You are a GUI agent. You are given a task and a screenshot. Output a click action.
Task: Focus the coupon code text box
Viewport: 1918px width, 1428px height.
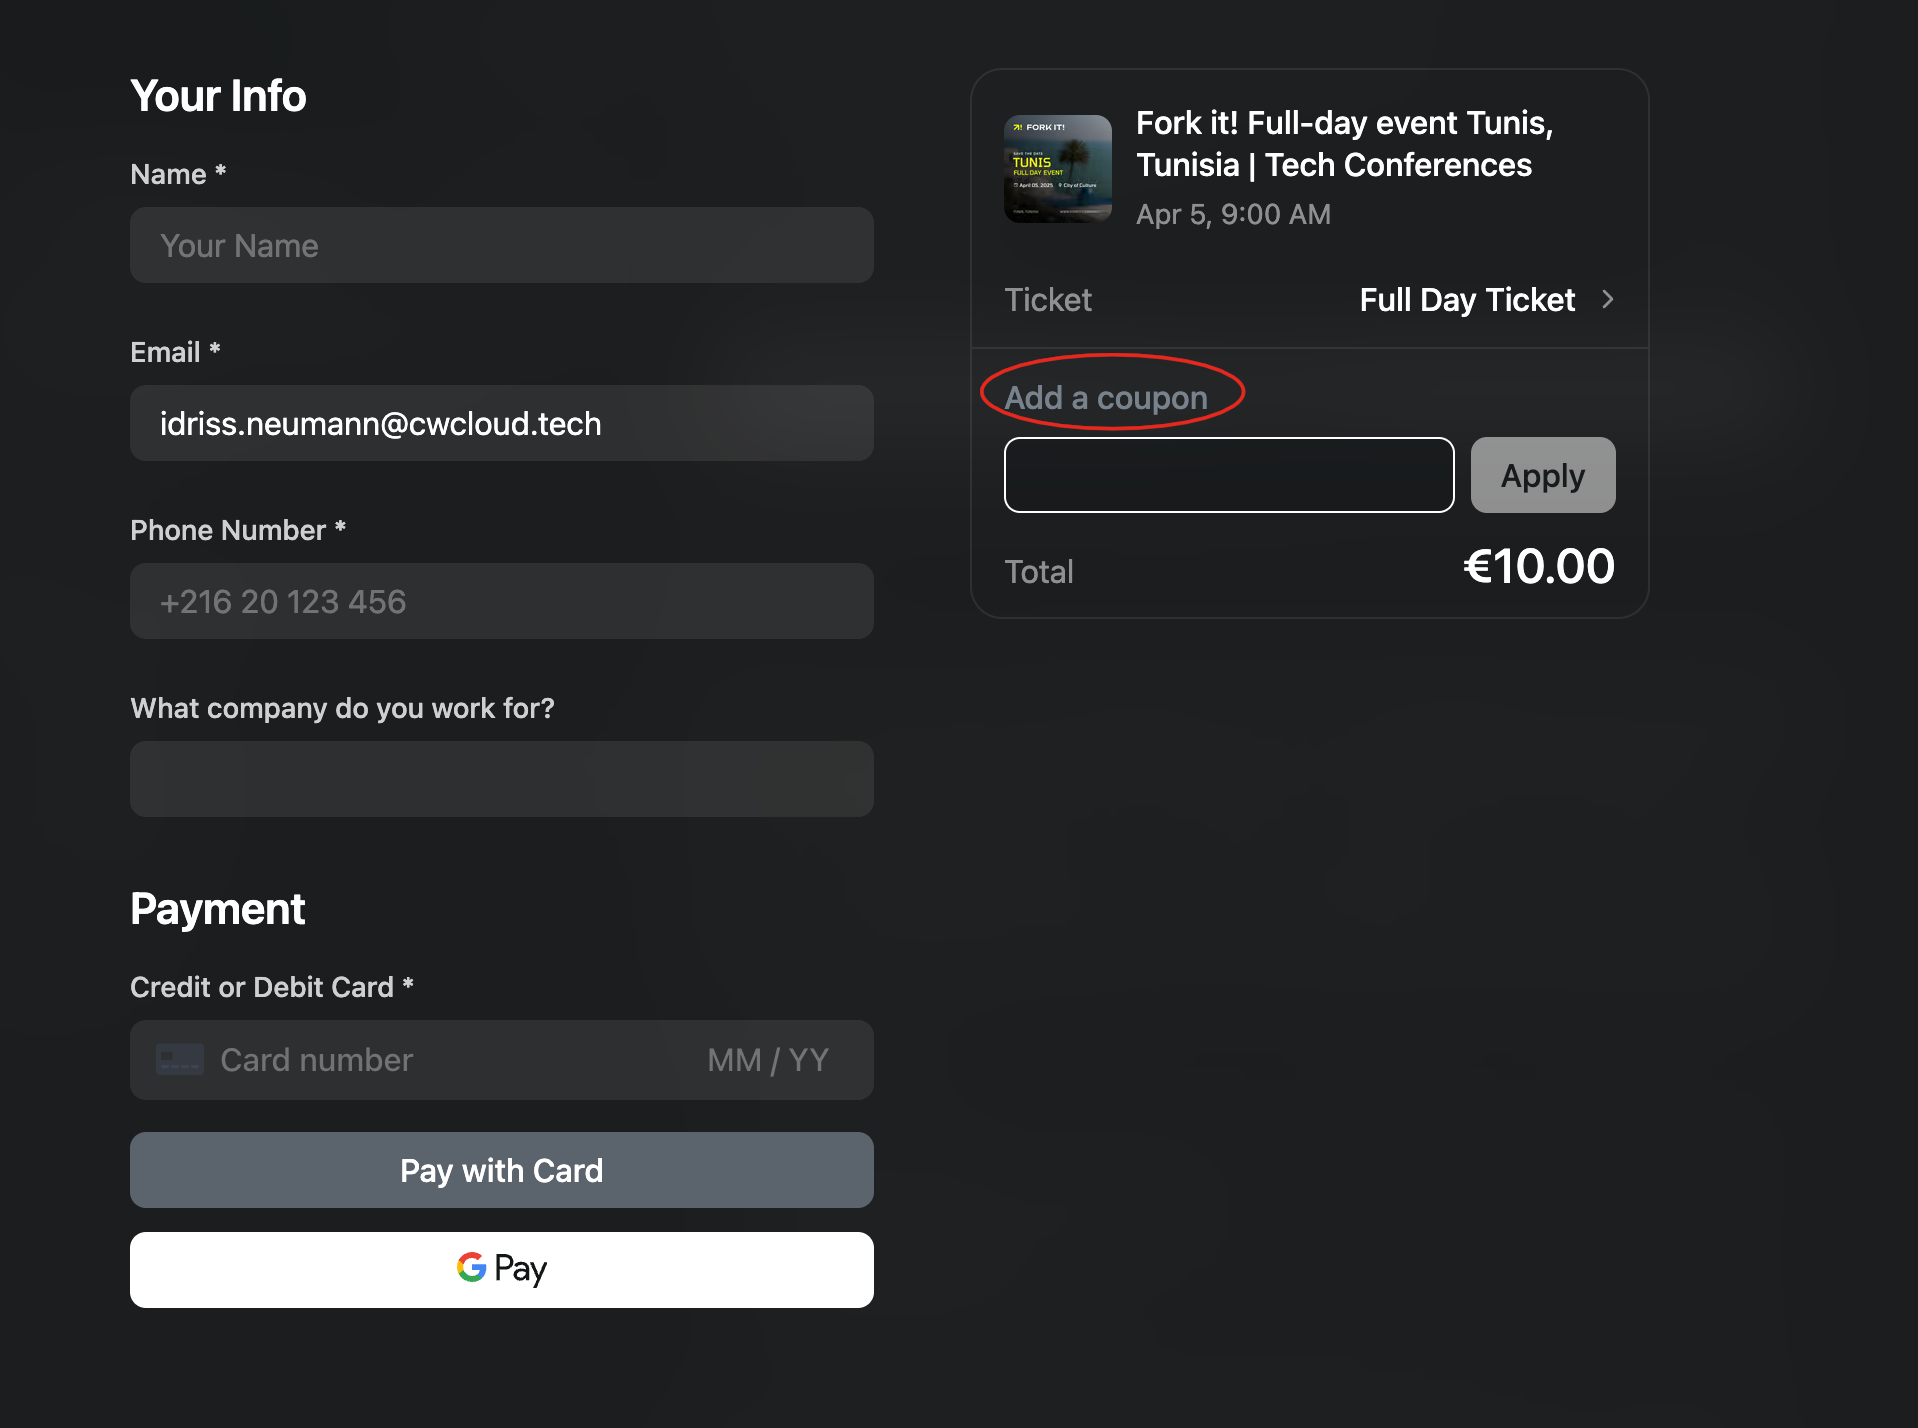coord(1228,475)
